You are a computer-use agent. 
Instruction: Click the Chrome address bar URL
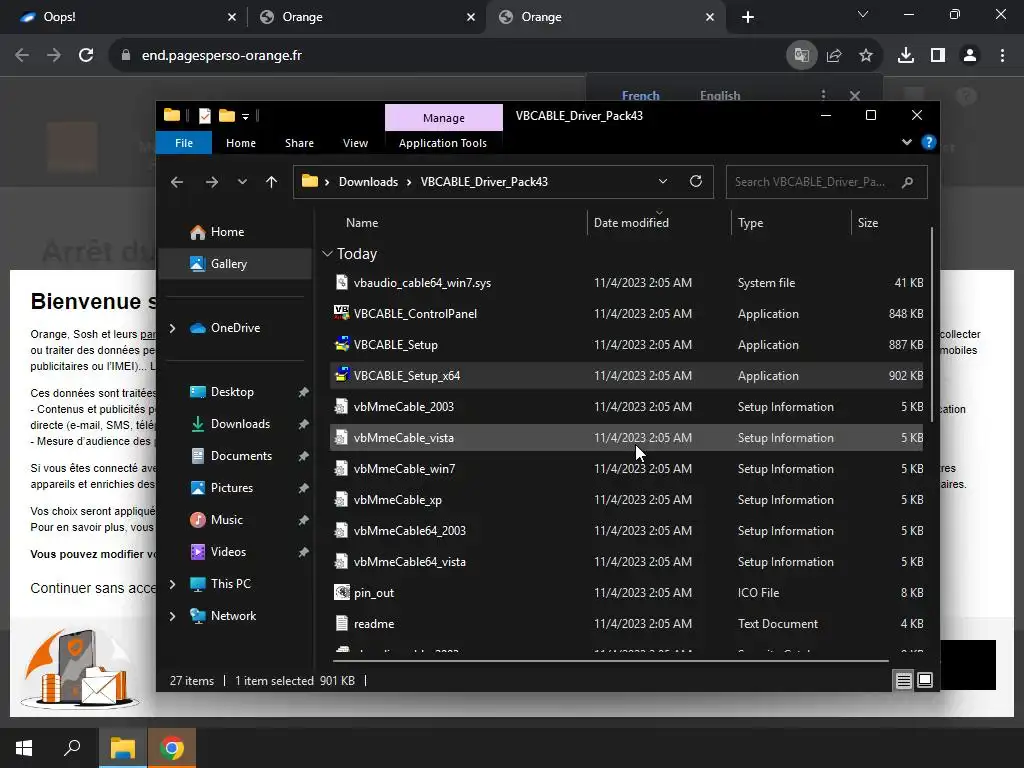pyautogui.click(x=221, y=56)
